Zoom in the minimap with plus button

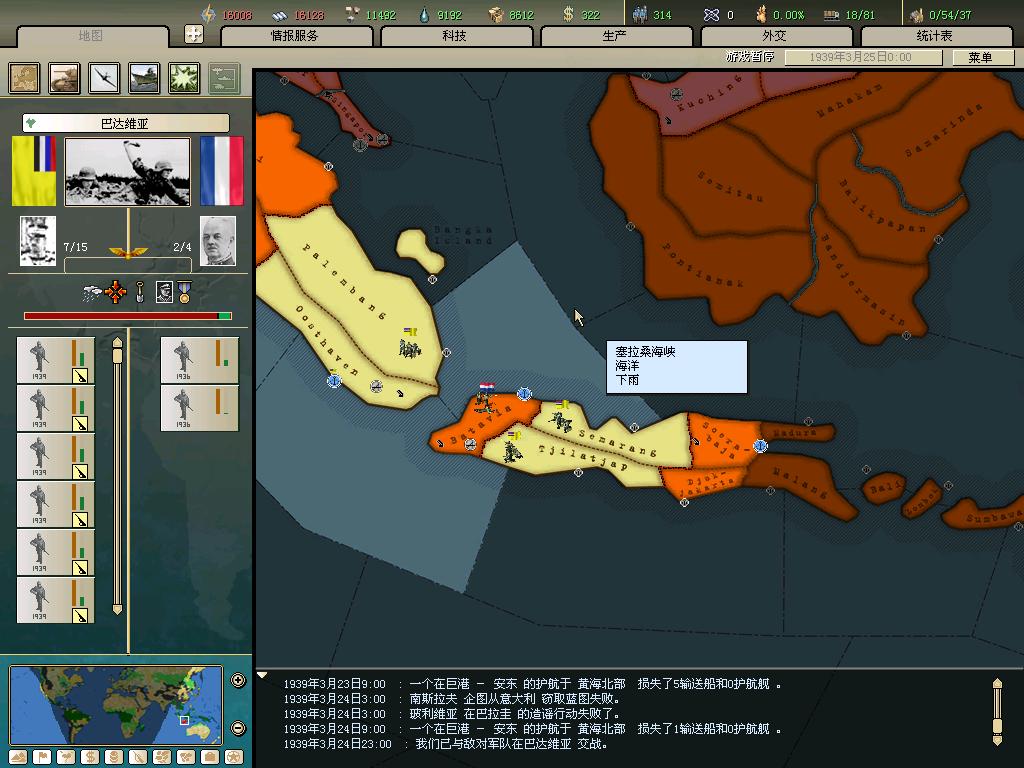point(238,680)
